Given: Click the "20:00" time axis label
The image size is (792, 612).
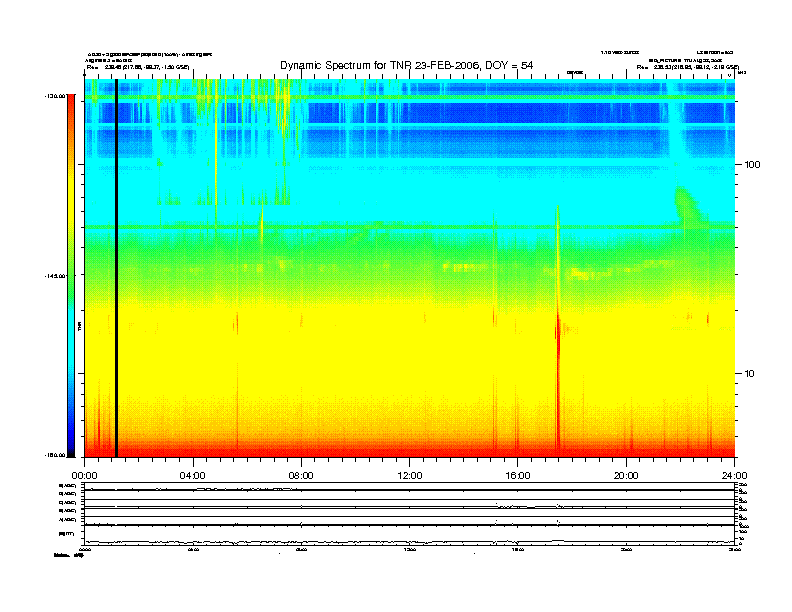Looking at the screenshot, I should point(626,476).
